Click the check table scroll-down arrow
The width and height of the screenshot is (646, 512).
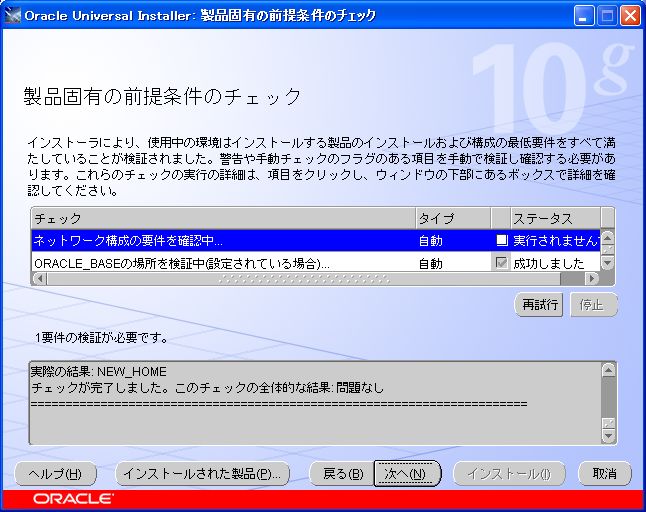click(608, 264)
